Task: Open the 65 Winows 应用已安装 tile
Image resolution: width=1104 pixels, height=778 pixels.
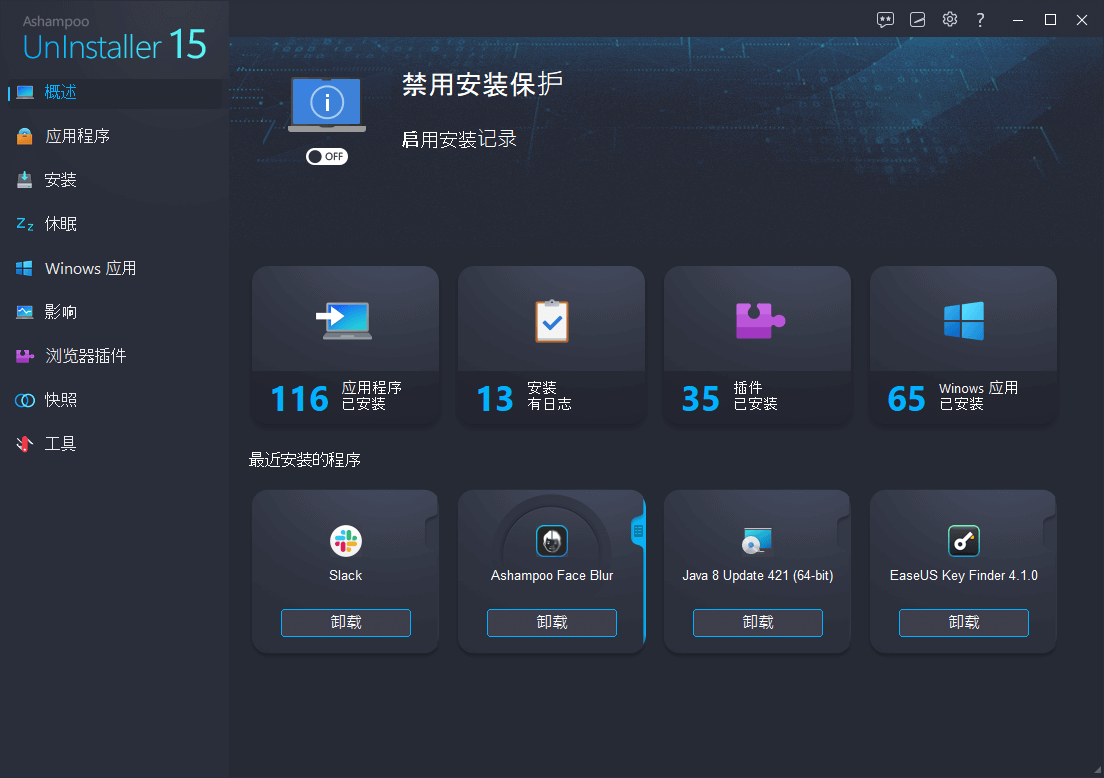Action: (x=963, y=345)
